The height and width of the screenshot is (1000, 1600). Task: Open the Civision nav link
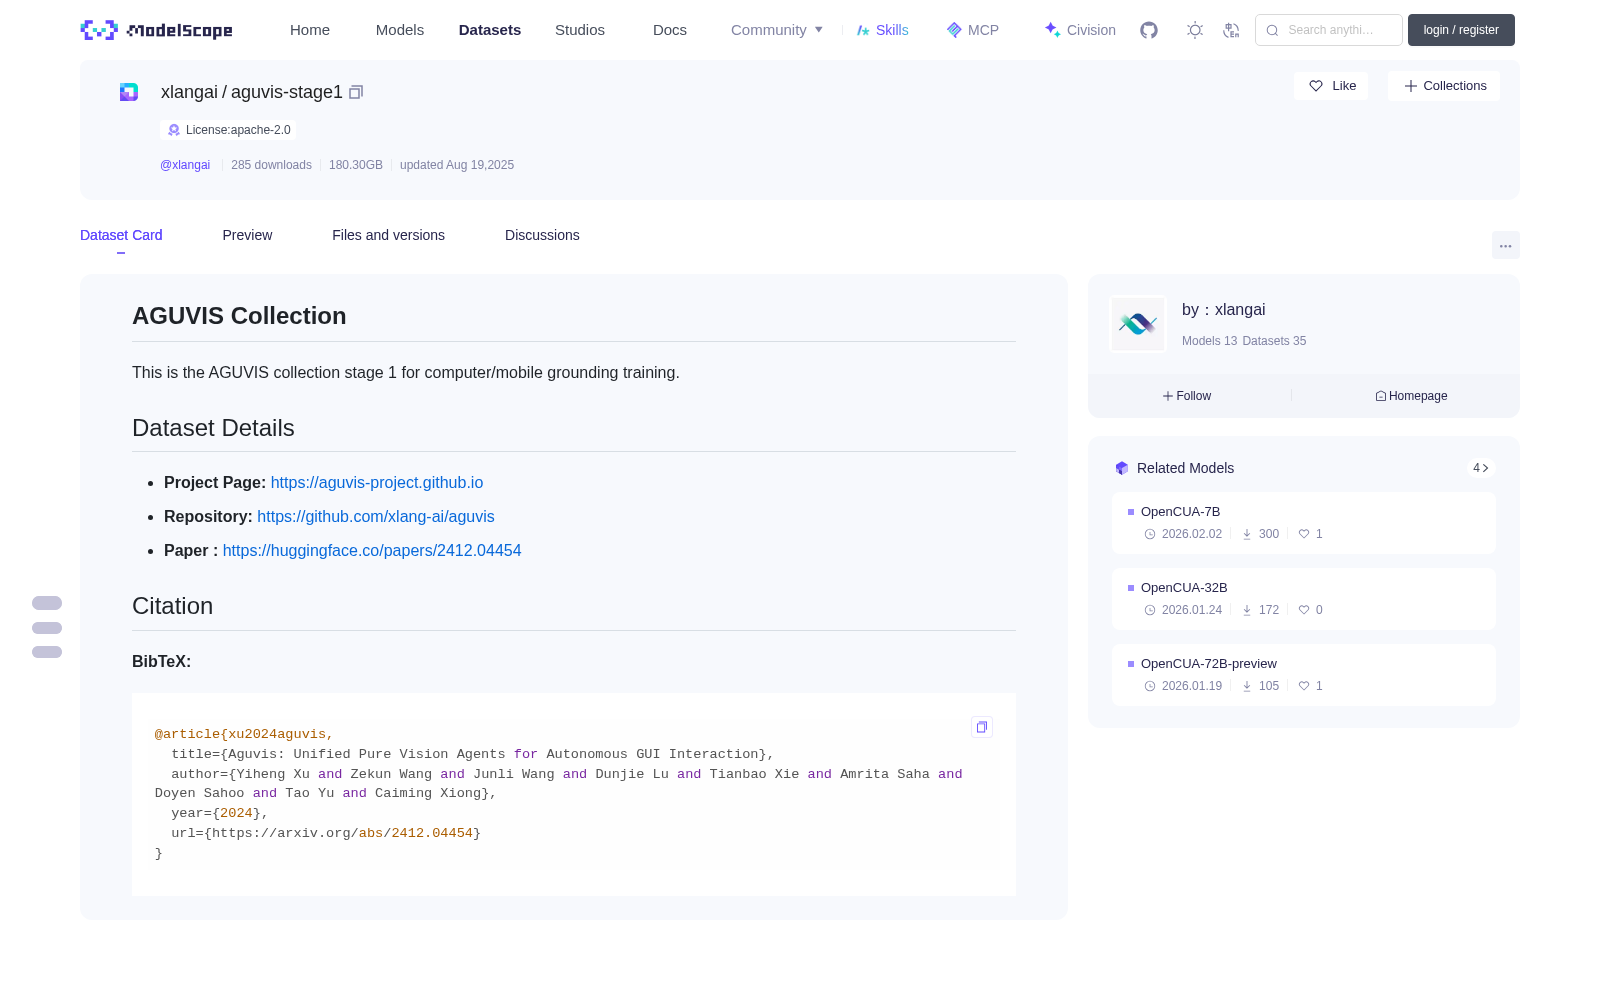[1080, 30]
